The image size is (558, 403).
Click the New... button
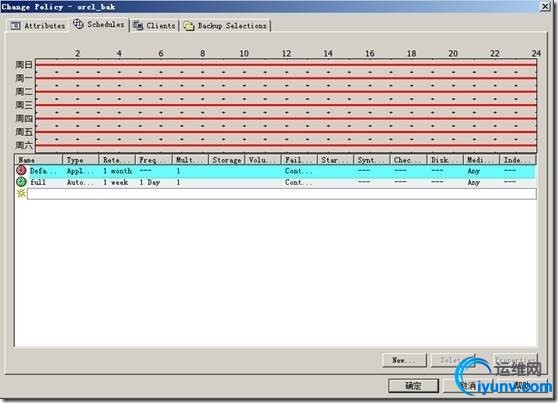click(404, 360)
